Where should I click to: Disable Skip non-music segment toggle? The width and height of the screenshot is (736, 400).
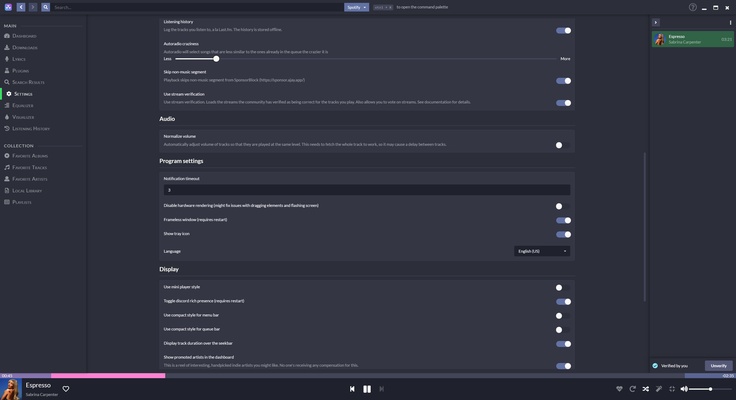pos(563,81)
